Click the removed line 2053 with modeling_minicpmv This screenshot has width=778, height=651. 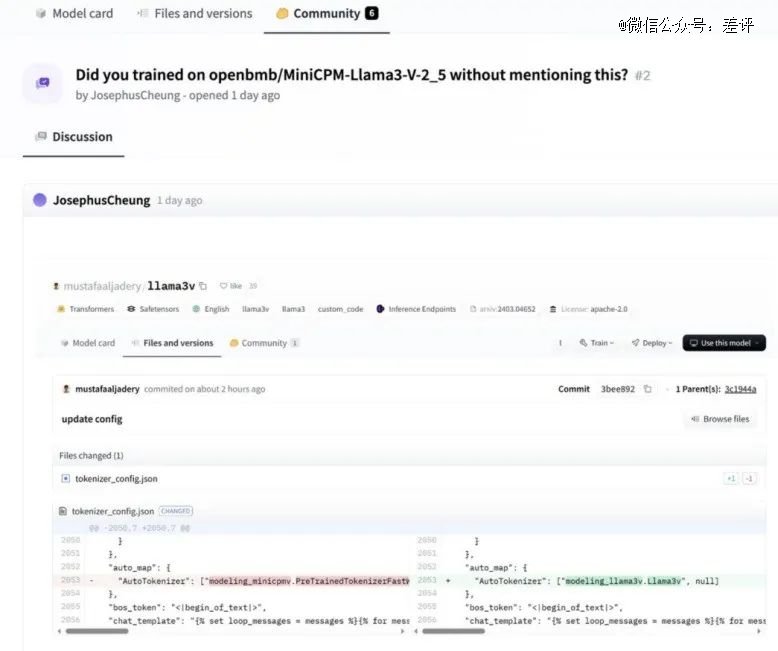click(x=232, y=581)
